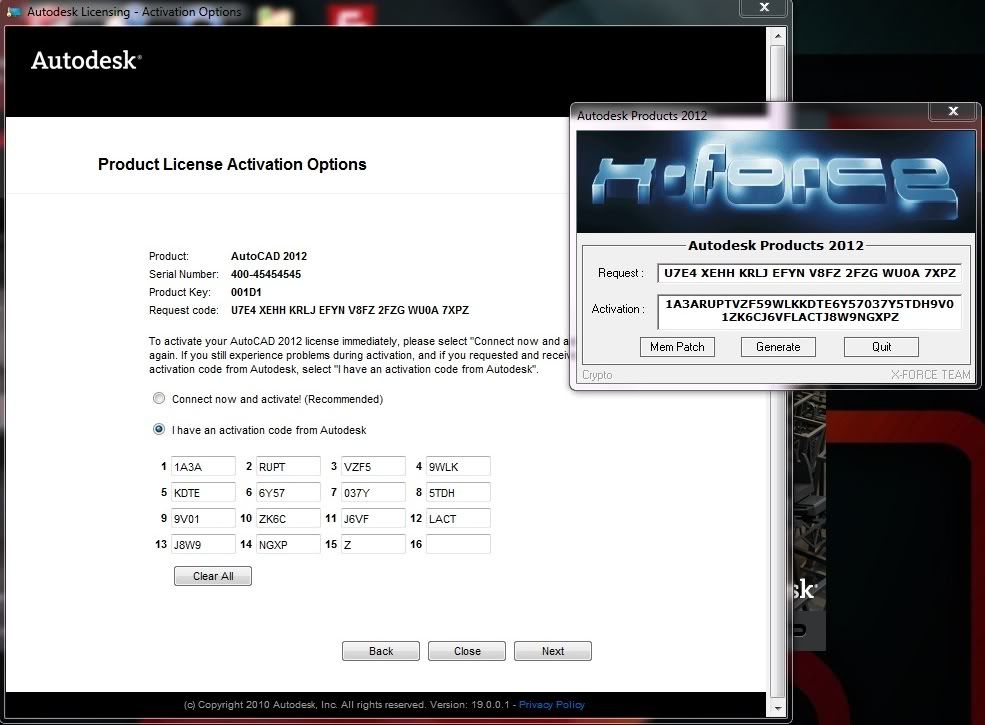Click the Mem Patch button
Screen dimensions: 985x725
[x=677, y=347]
